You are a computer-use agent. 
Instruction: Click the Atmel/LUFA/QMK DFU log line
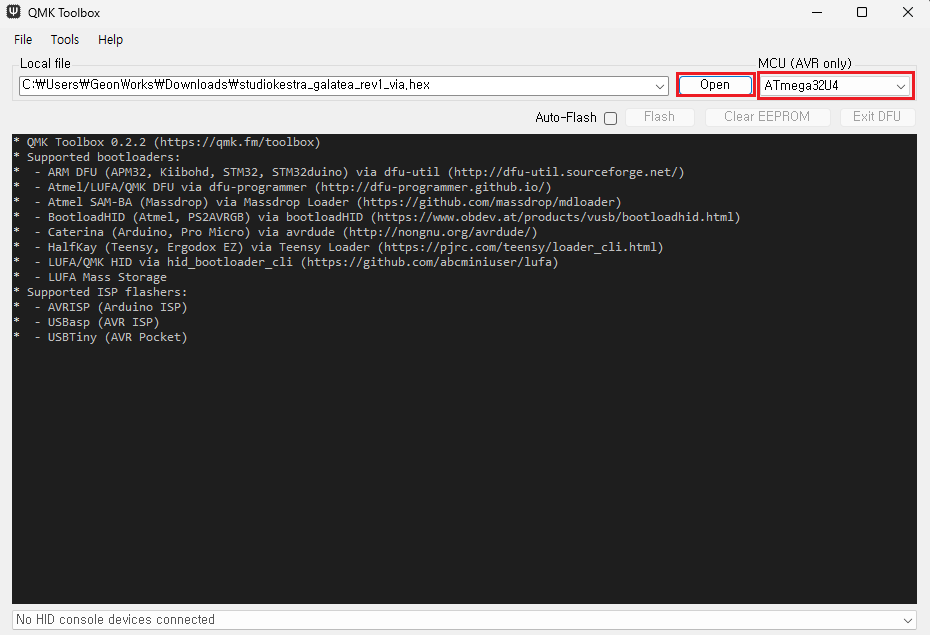[x=283, y=187]
